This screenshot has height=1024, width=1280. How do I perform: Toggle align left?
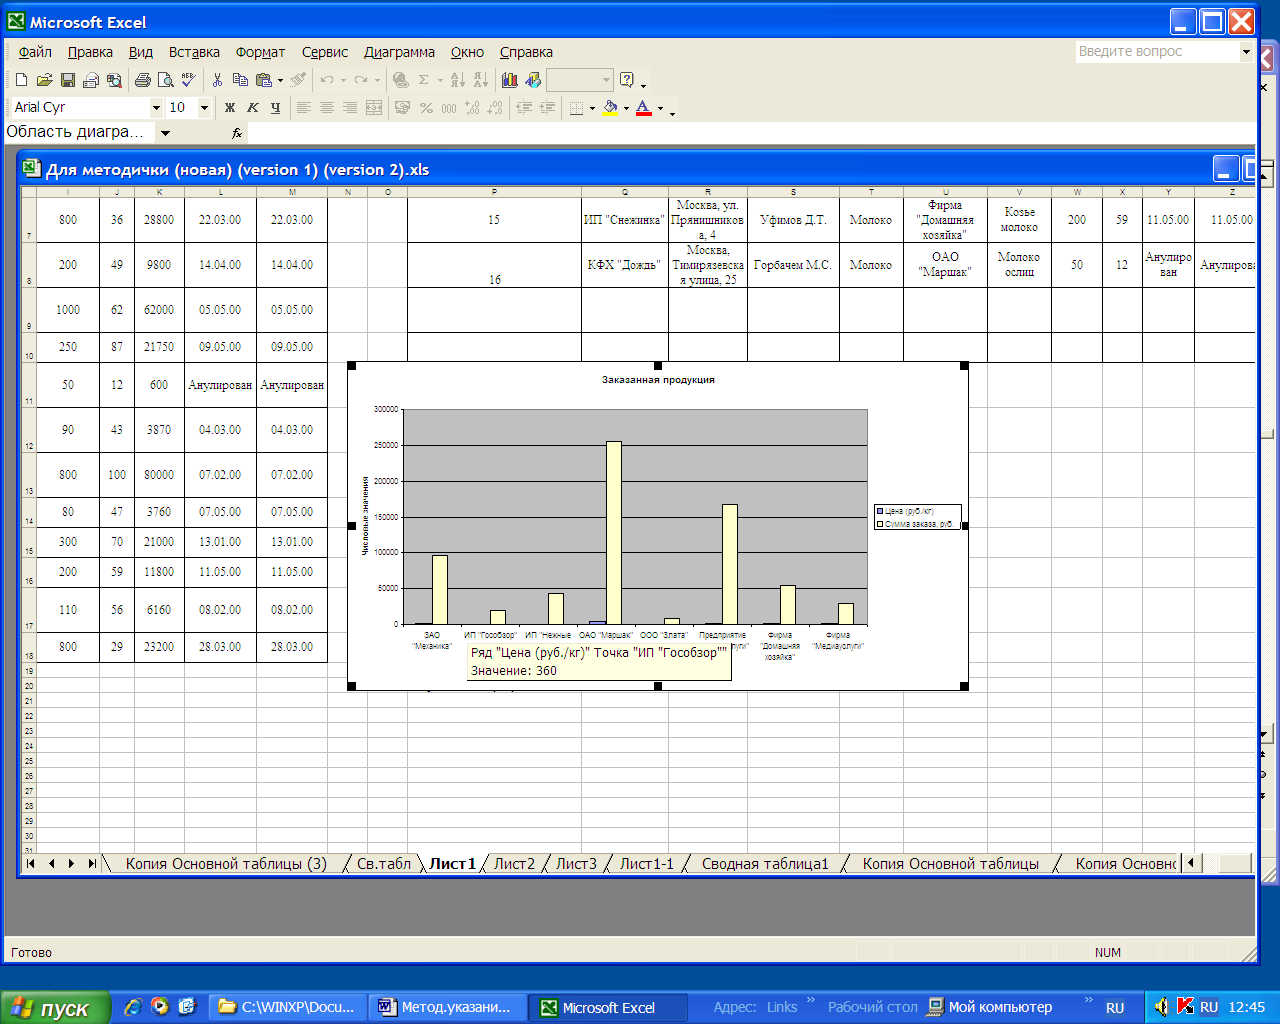tap(304, 107)
